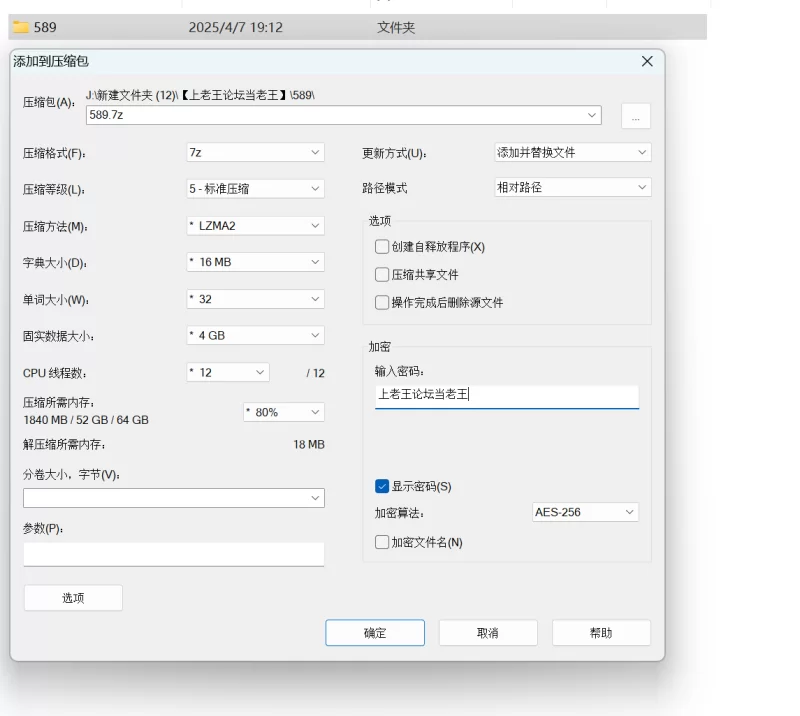The width and height of the screenshot is (800, 716).
Task: Open the 压缩格式 7z dropdown
Action: (255, 152)
